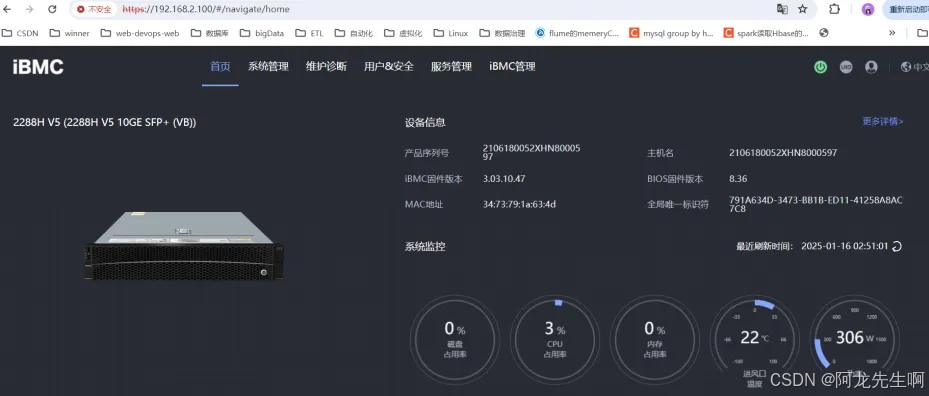This screenshot has width=929, height=396.
Task: Open the 系统管理 menu
Action: coord(268,66)
